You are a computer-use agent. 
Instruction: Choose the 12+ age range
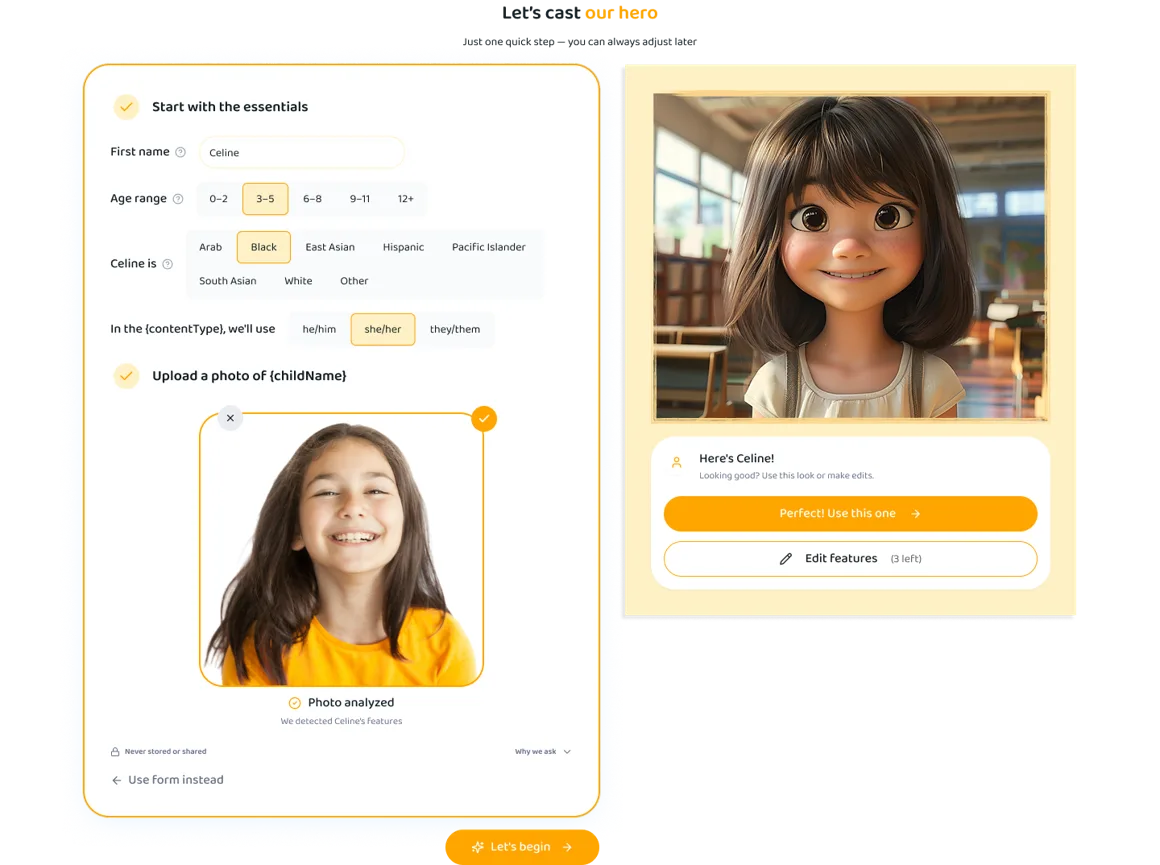click(405, 199)
